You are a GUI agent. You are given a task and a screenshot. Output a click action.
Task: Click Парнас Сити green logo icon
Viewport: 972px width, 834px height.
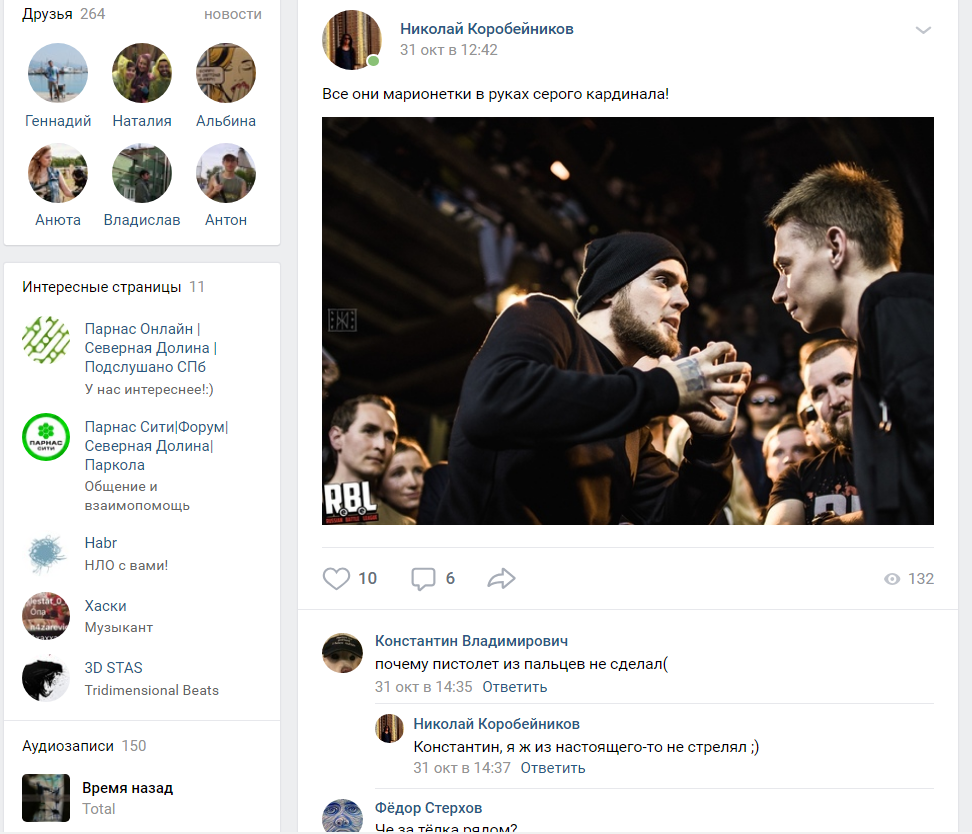point(46,437)
